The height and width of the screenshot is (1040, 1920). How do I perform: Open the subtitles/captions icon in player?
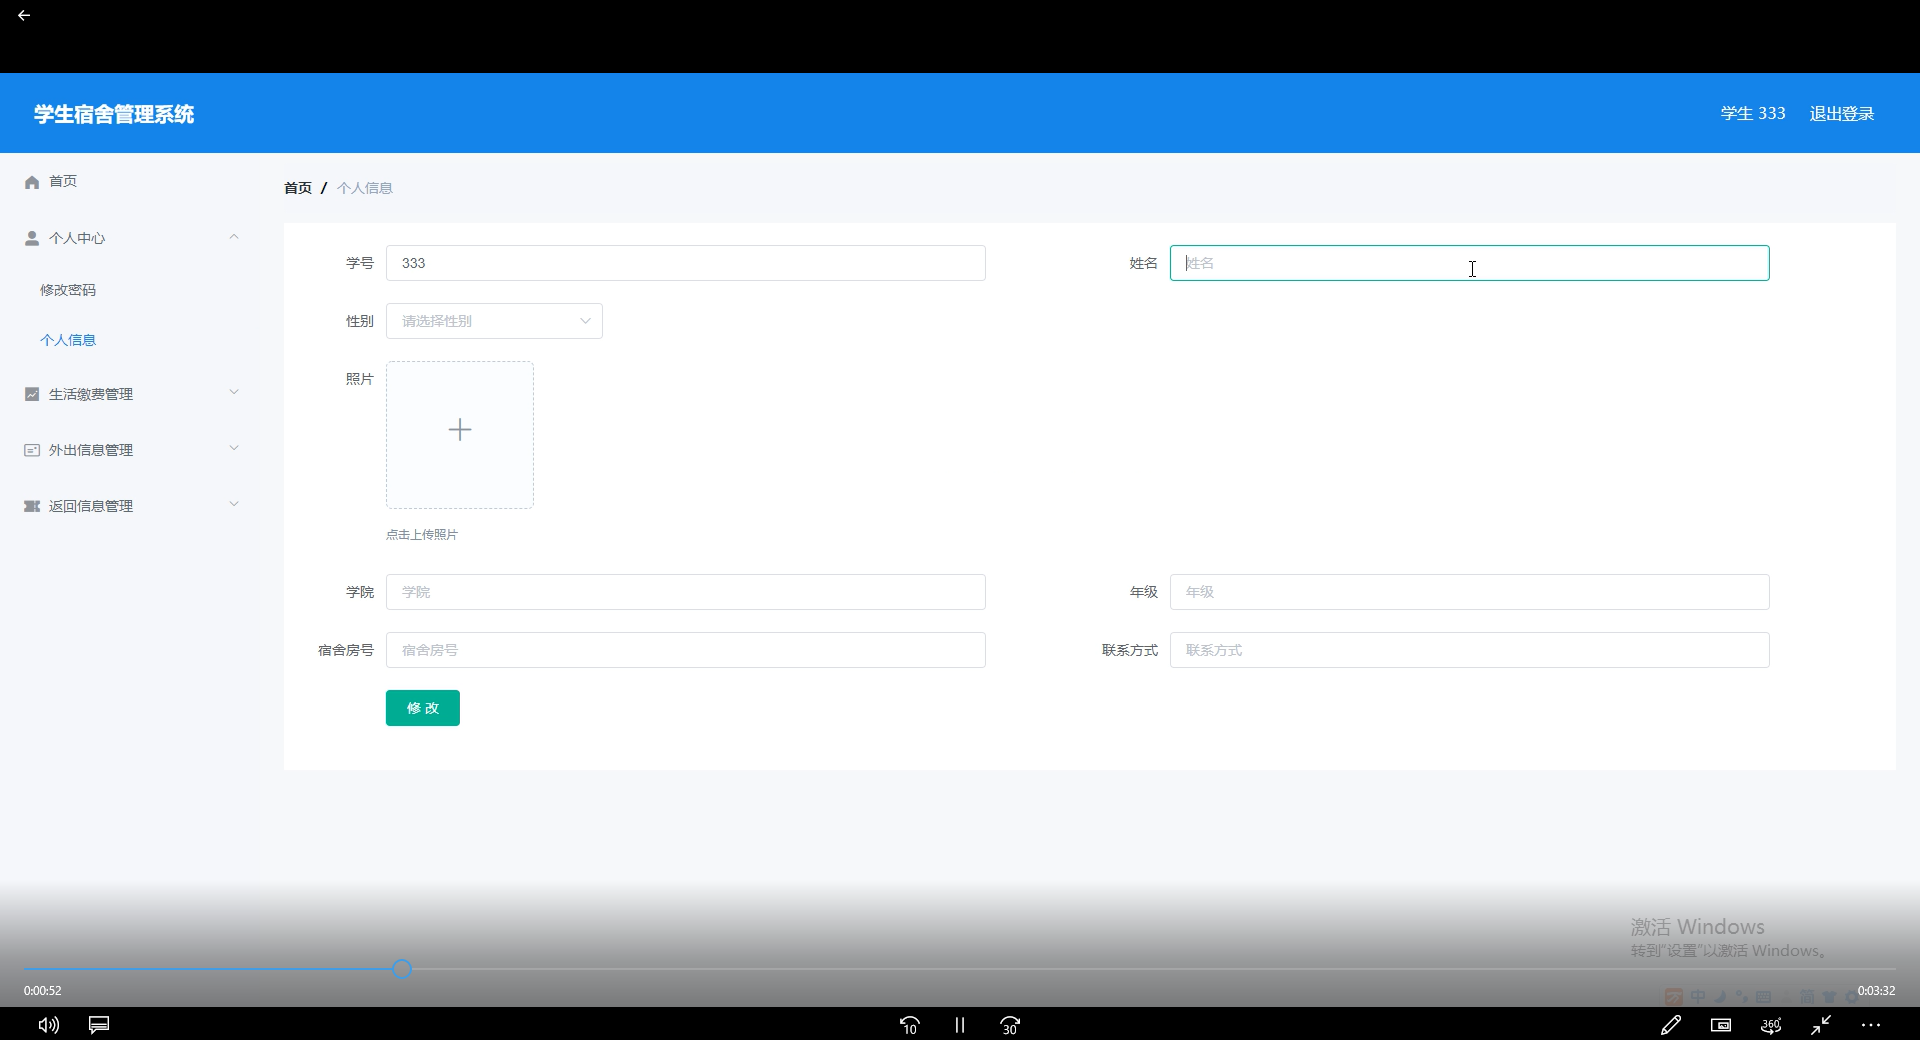(99, 1025)
